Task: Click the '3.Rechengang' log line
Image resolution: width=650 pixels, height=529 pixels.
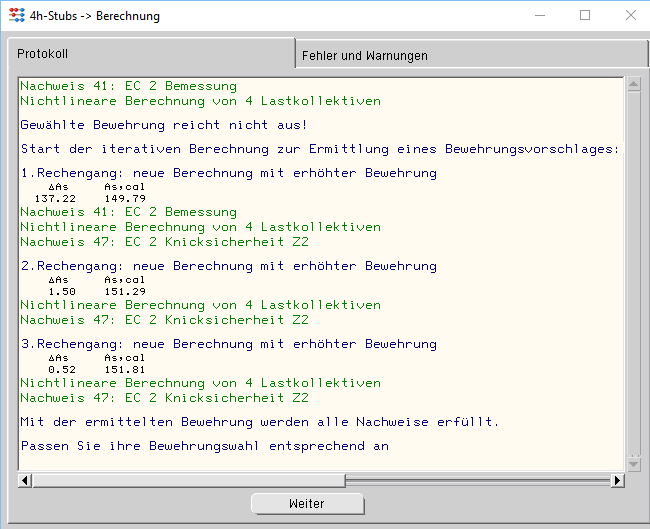Action: (228, 344)
